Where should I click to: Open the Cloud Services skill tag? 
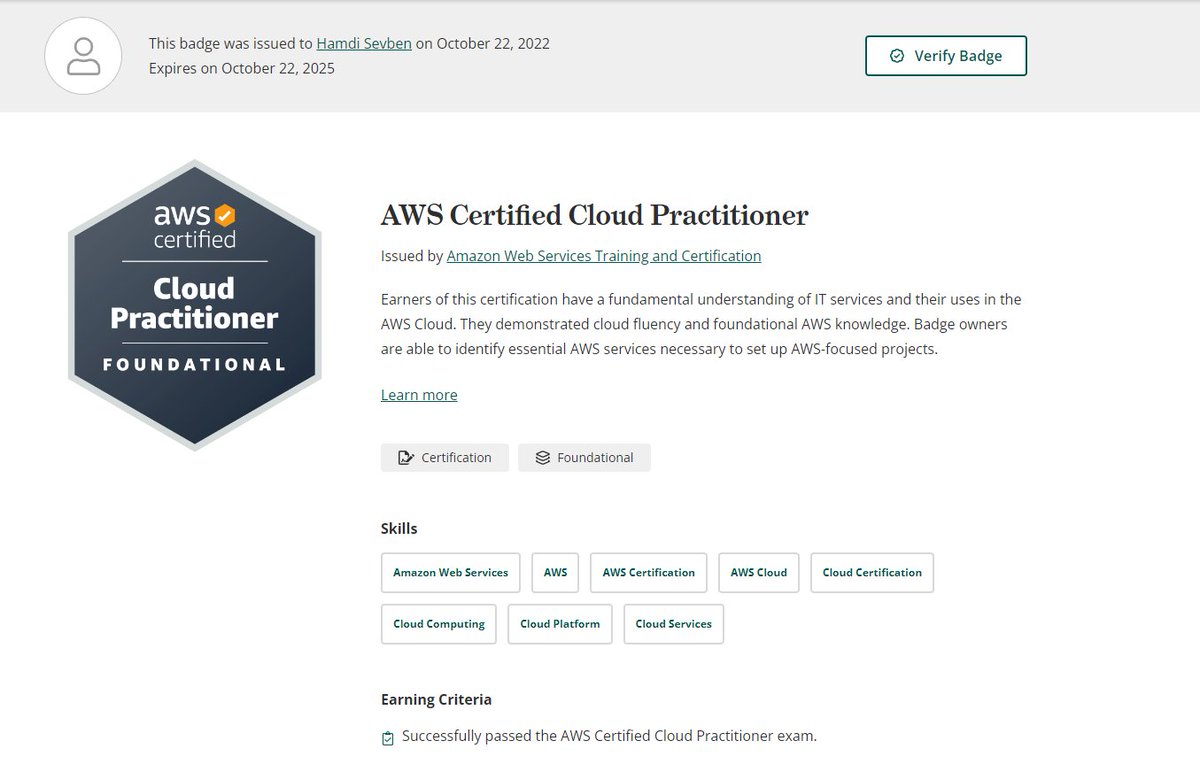click(x=674, y=624)
